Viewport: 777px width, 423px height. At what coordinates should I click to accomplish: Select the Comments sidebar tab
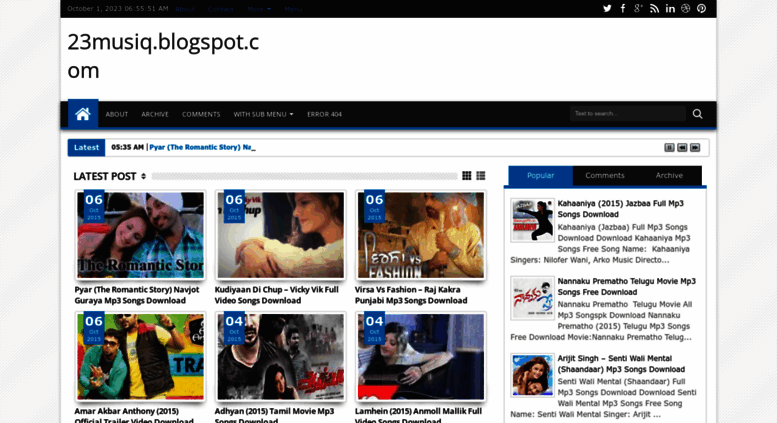pyautogui.click(x=605, y=176)
